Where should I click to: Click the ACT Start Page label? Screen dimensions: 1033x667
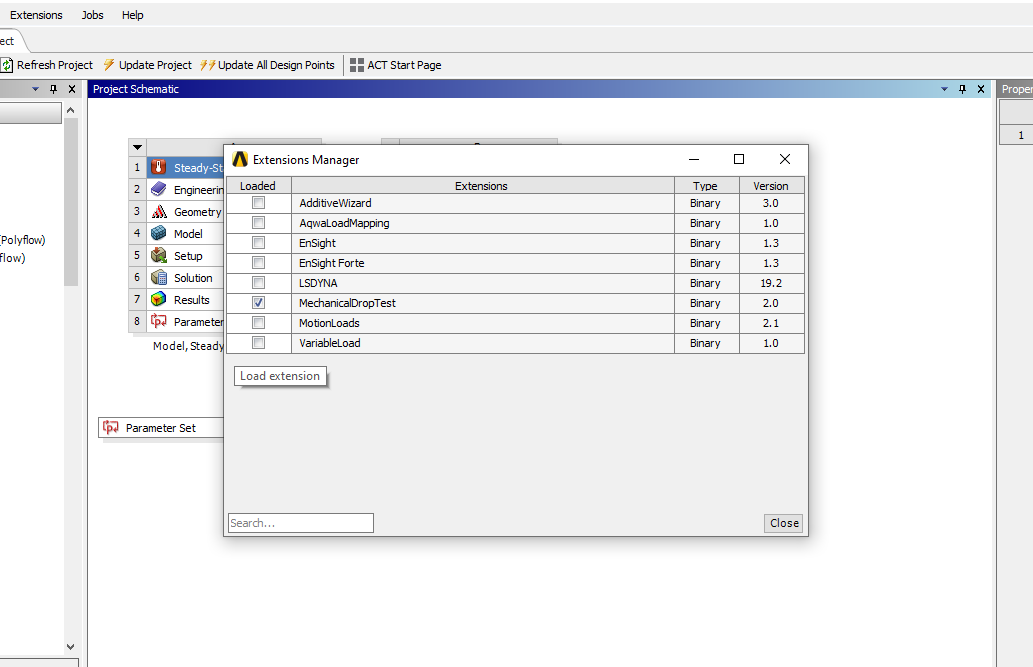point(405,65)
